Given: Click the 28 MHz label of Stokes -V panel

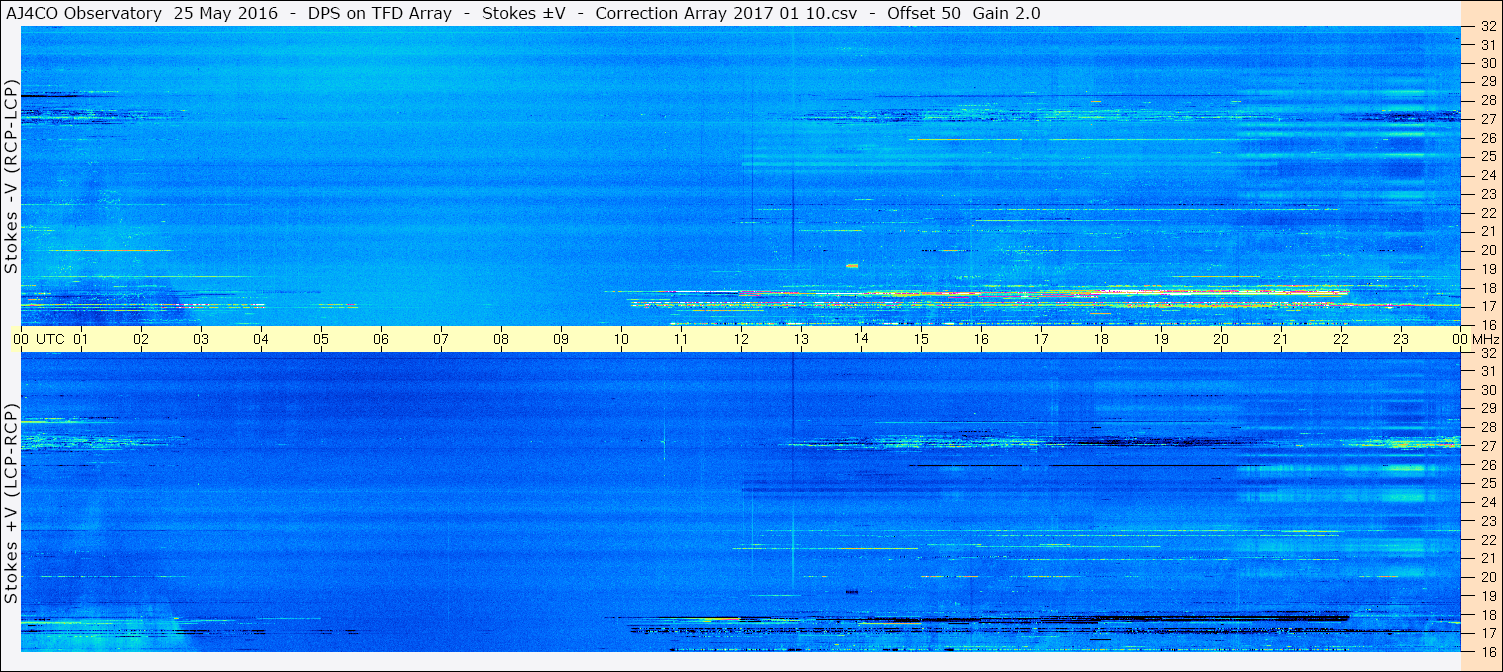Looking at the screenshot, I should pyautogui.click(x=1487, y=100).
